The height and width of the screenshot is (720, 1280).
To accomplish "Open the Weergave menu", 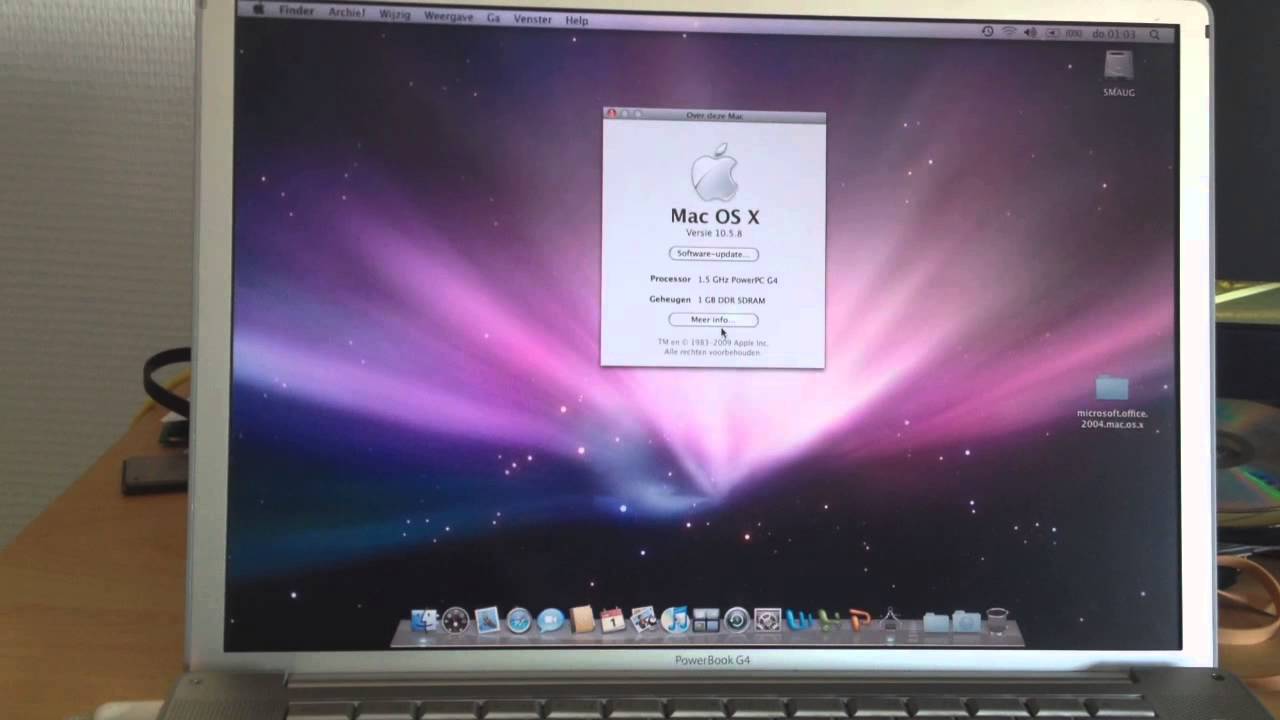I will [x=449, y=17].
